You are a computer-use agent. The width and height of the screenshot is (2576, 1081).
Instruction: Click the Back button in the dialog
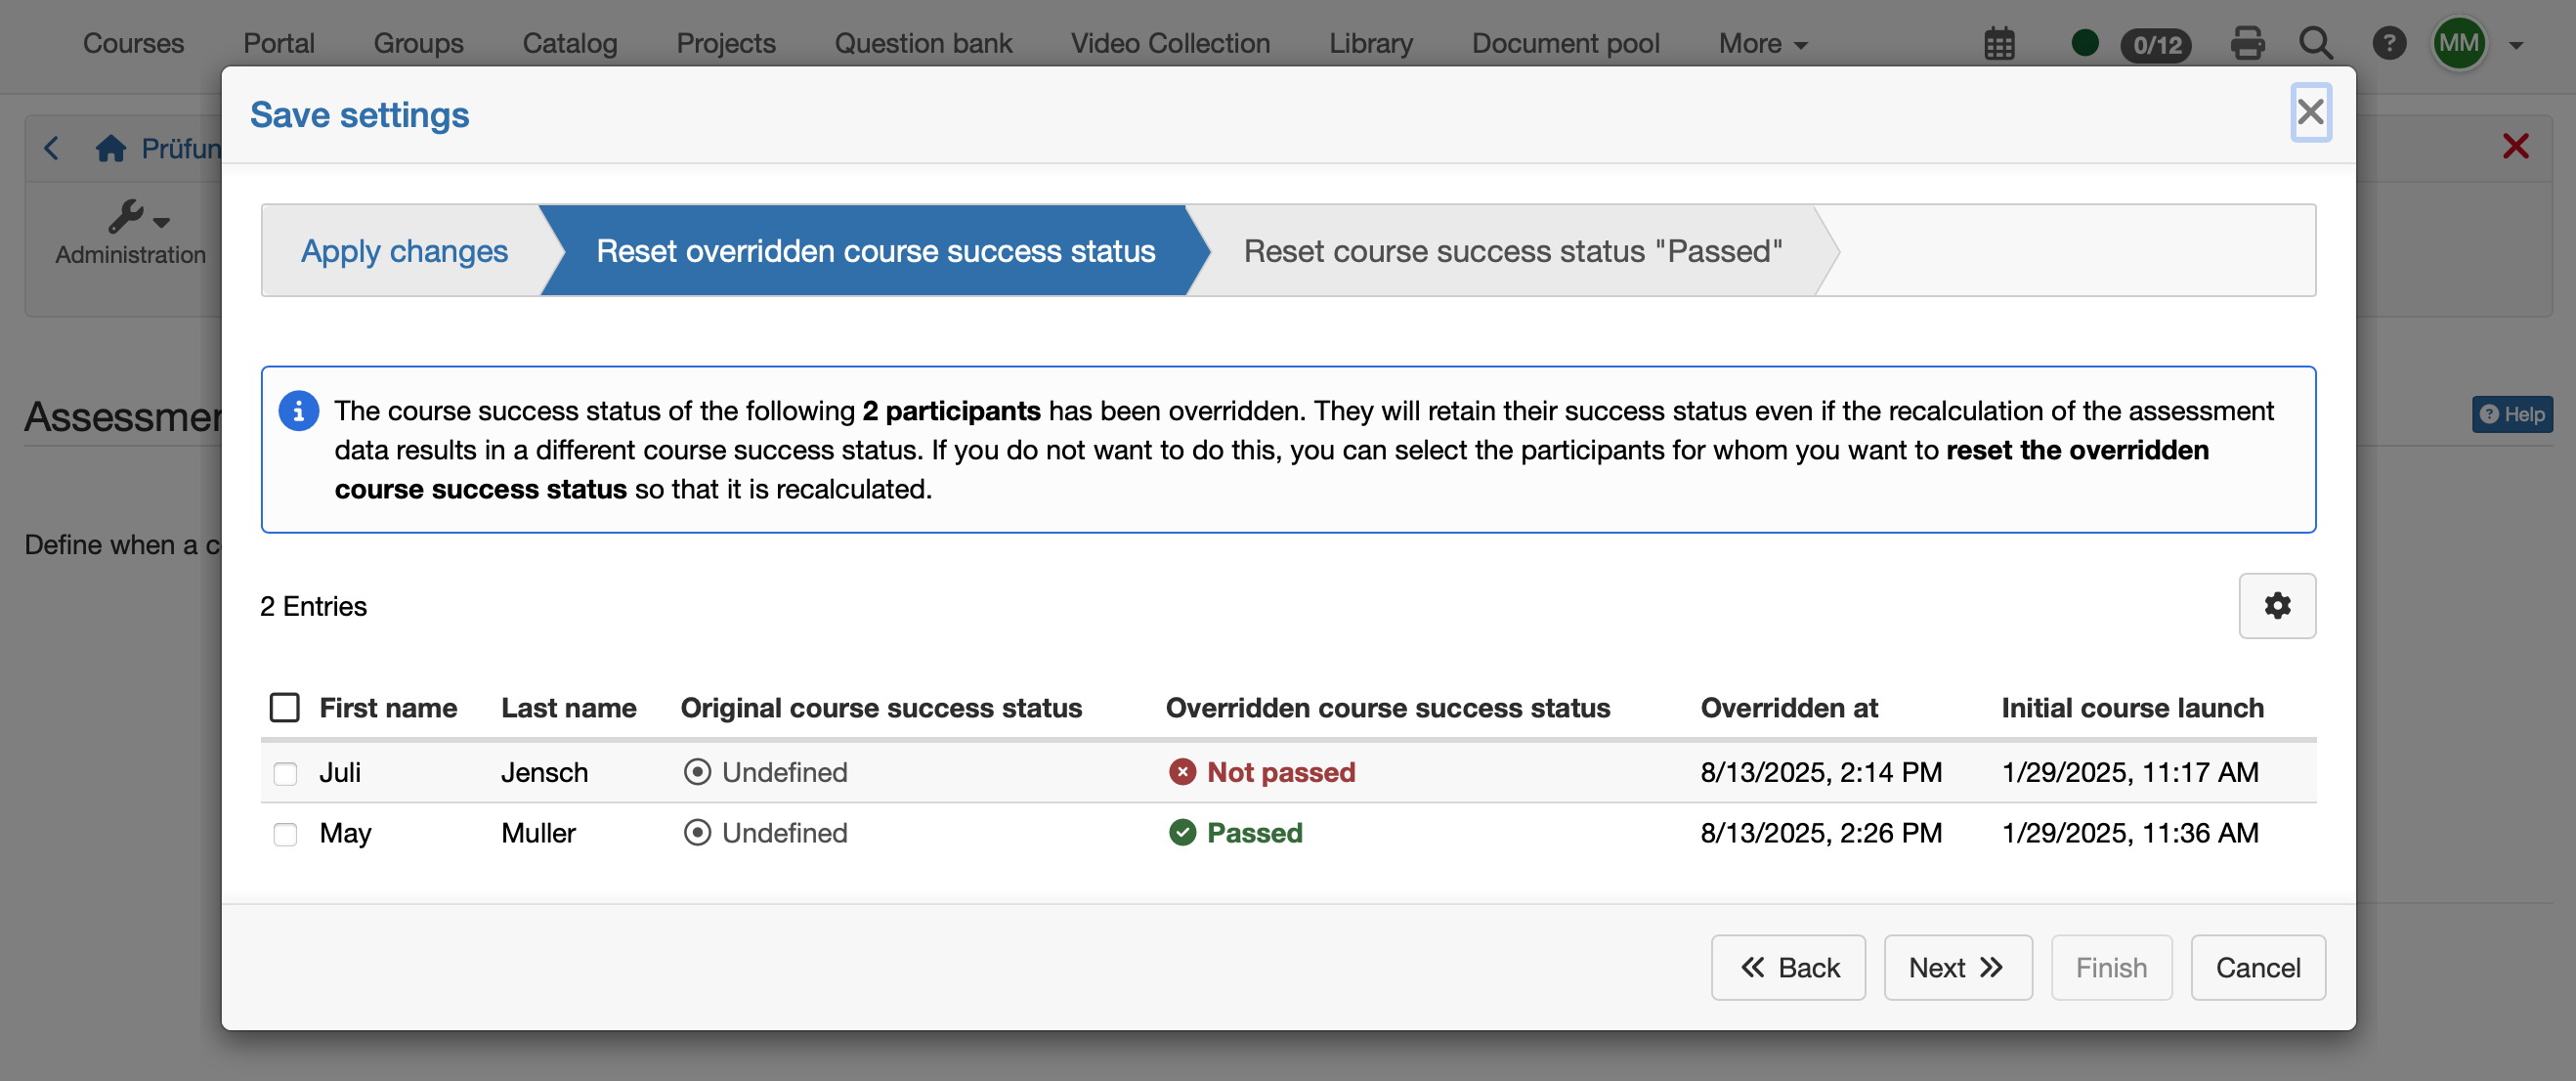pyautogui.click(x=1788, y=967)
